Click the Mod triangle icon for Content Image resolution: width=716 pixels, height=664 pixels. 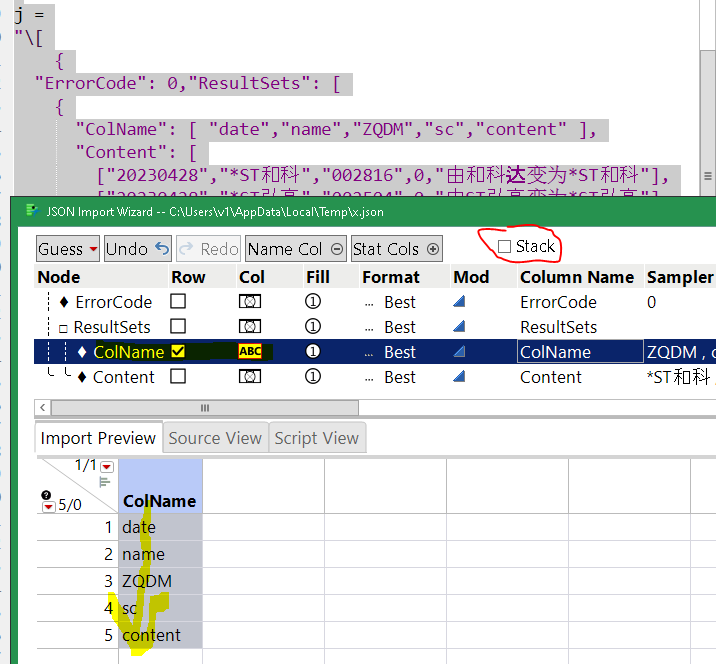pos(459,376)
